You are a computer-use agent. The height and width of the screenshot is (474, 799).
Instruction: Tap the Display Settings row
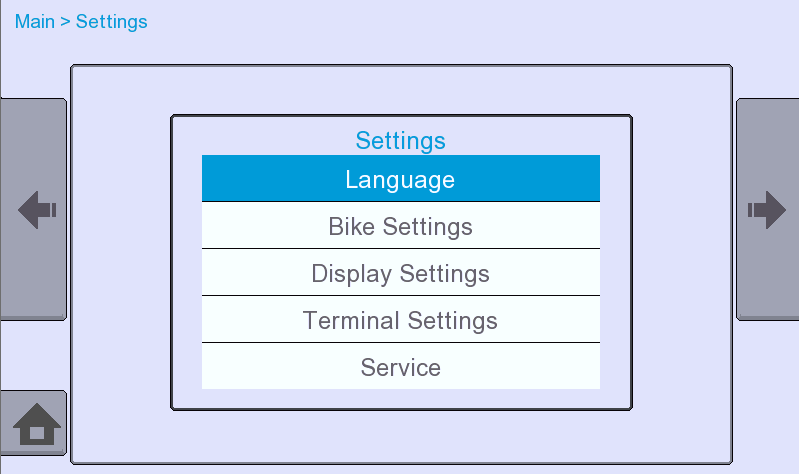click(x=401, y=272)
